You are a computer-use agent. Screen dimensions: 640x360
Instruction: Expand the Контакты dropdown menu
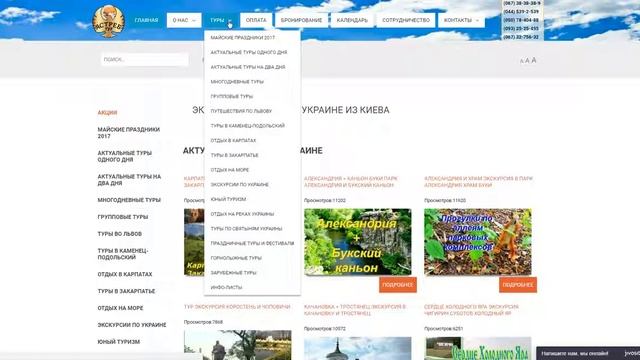(461, 20)
